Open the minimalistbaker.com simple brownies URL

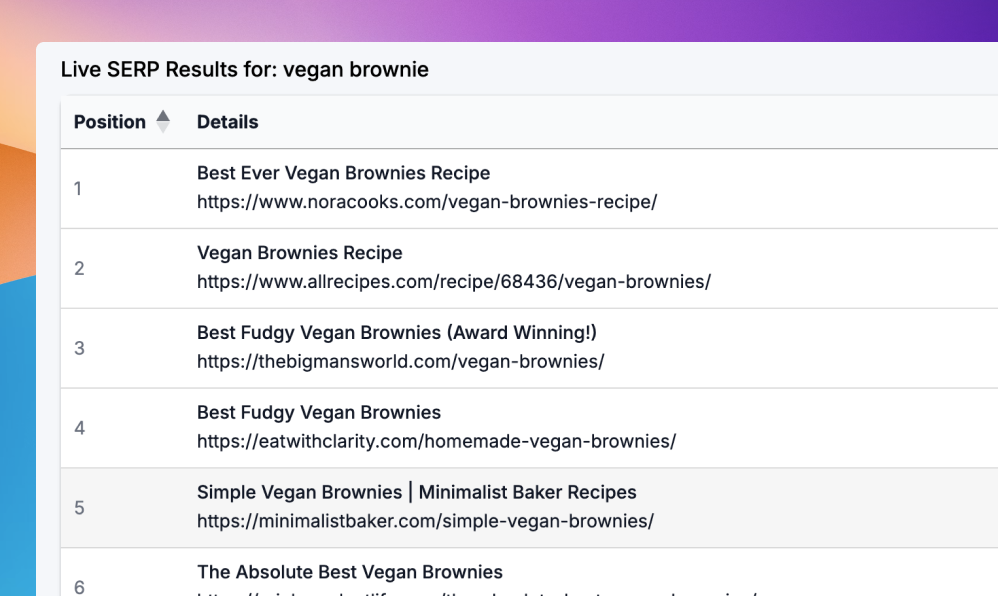coord(425,521)
